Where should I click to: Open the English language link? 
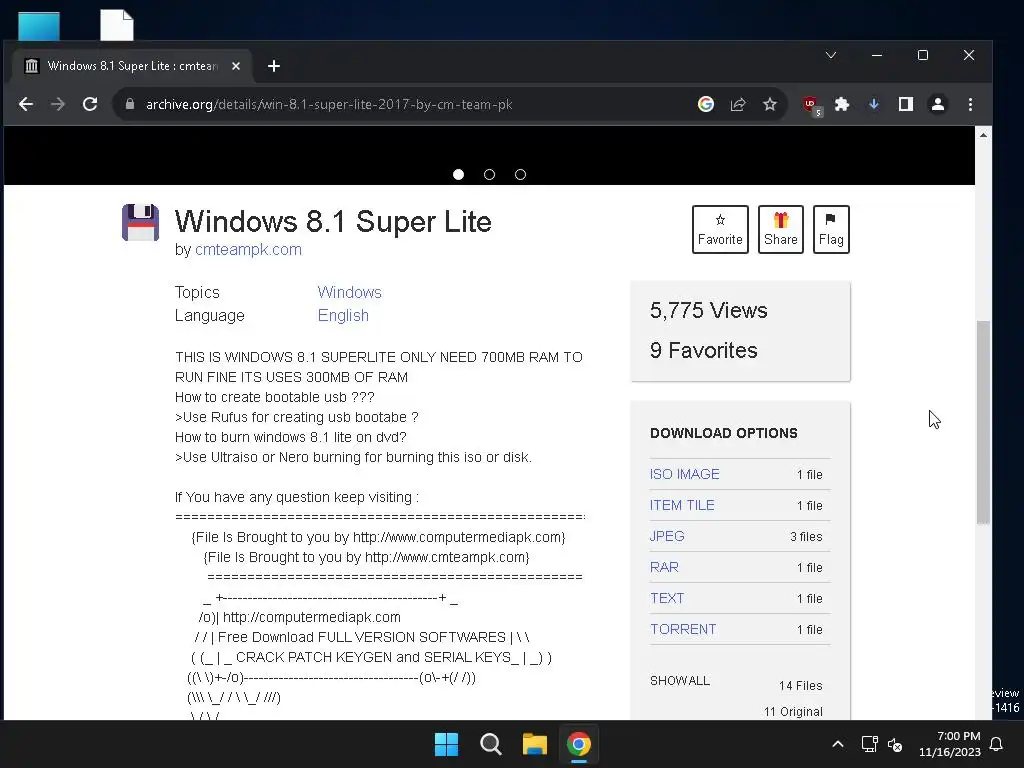point(343,315)
